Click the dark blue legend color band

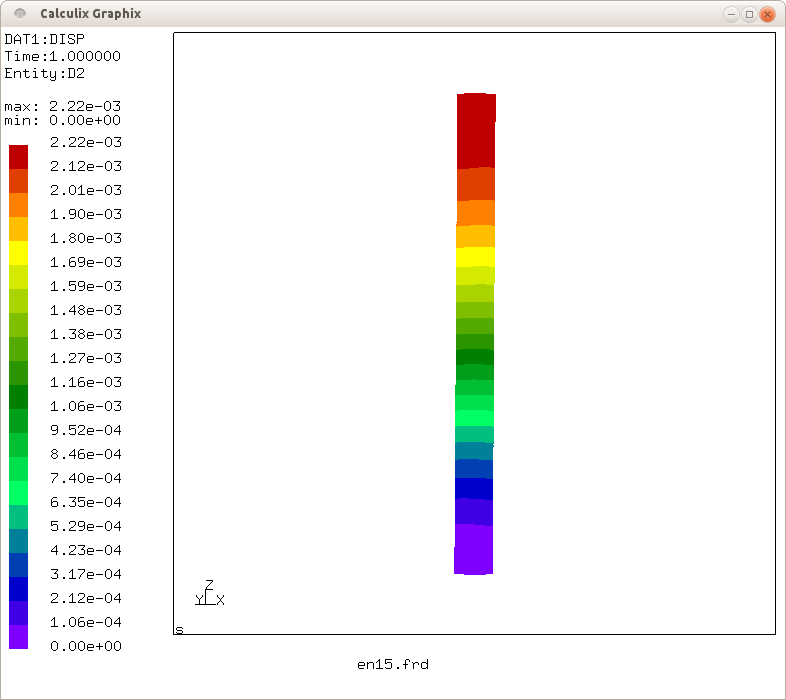point(19,589)
